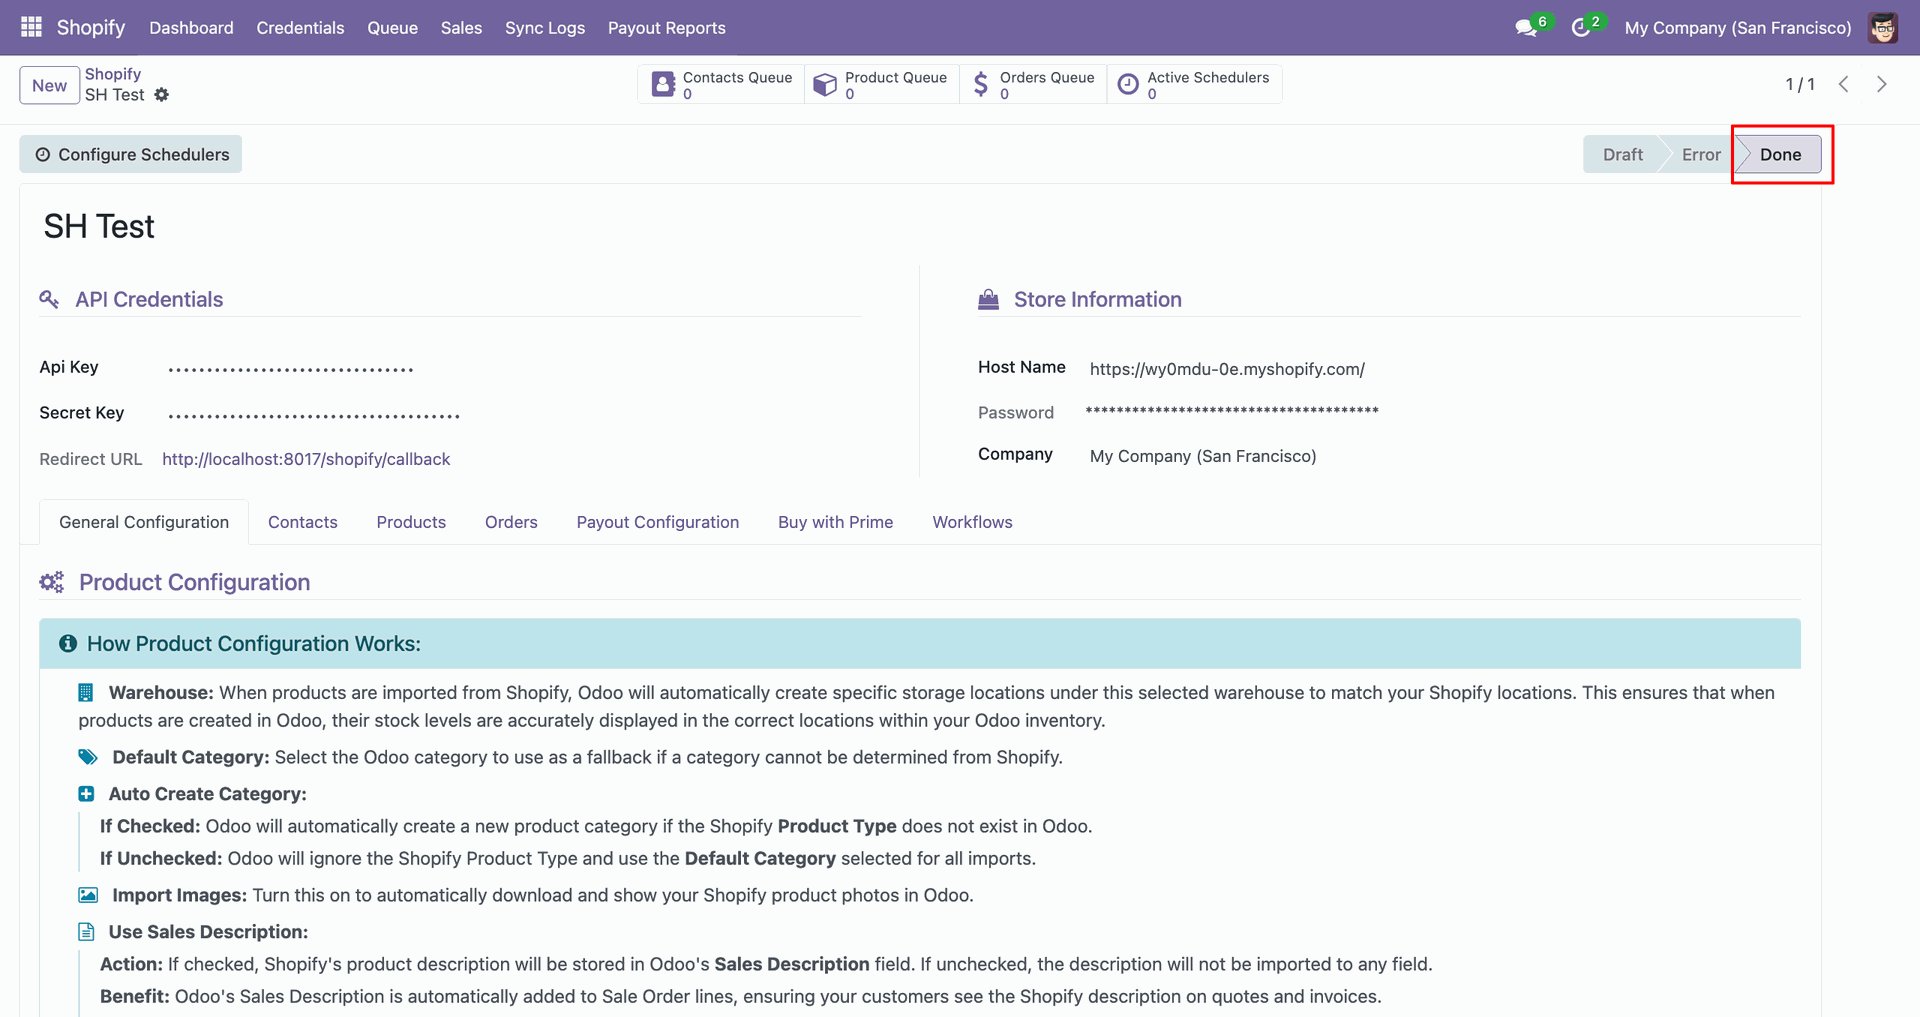Viewport: 1920px width, 1017px height.
Task: Open the Orders Queue stat button
Action: (1033, 84)
